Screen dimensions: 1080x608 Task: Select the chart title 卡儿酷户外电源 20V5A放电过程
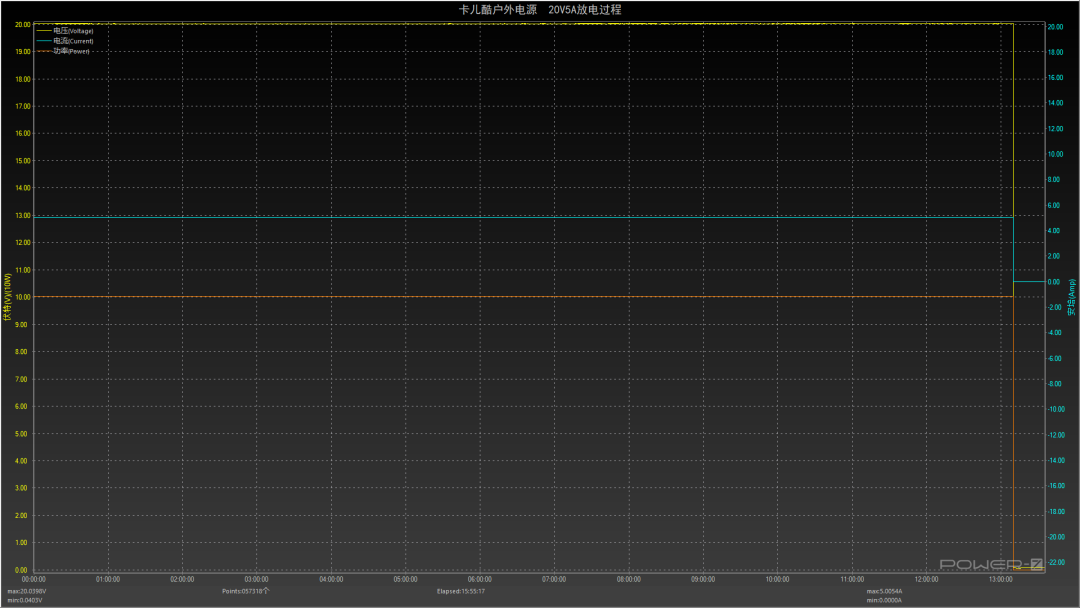tap(540, 10)
